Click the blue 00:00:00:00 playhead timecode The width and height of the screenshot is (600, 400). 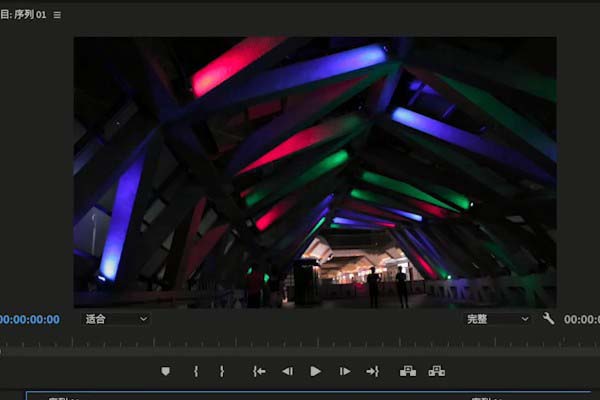[30, 320]
